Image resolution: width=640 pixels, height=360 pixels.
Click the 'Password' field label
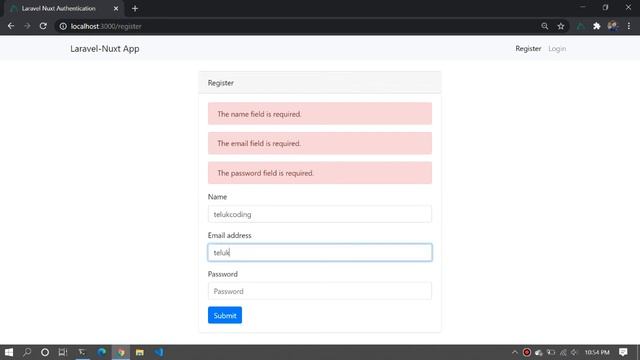click(222, 274)
